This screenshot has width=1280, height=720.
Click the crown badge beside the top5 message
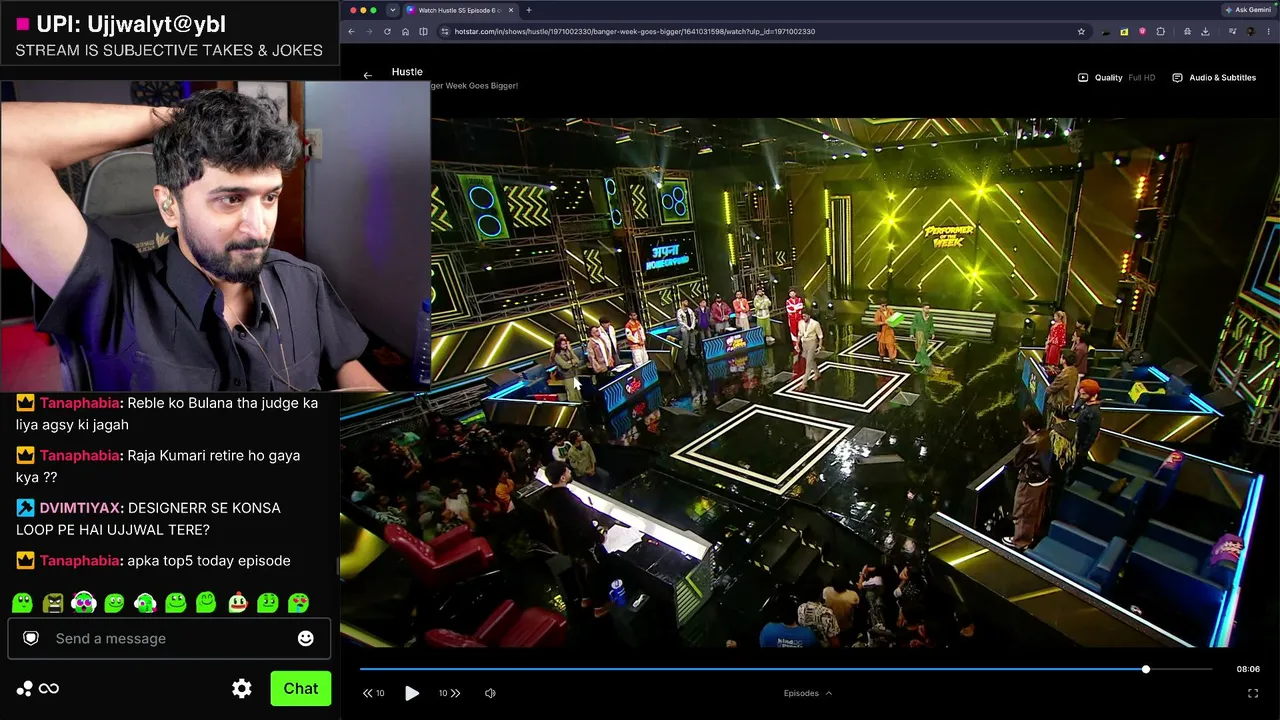[25, 561]
